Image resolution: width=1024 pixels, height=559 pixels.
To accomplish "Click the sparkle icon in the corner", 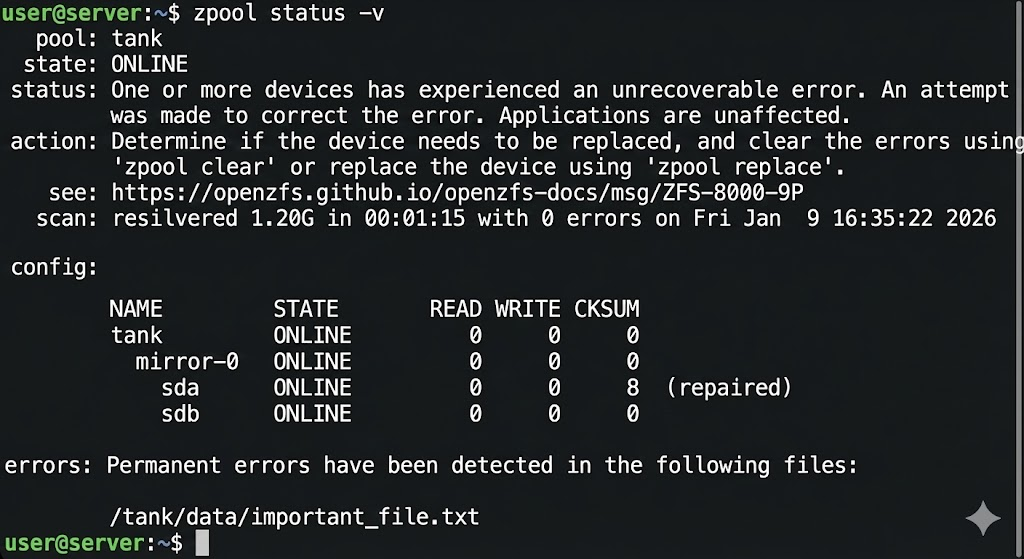I will pos(982,519).
